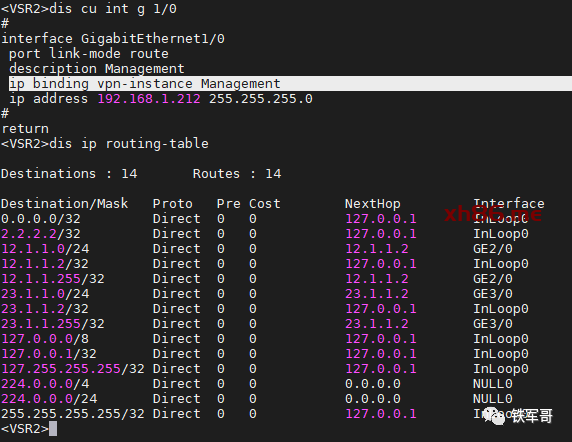
Task: Click NULL0 interface in 224.0.0.0/4 row
Action: click(x=492, y=384)
